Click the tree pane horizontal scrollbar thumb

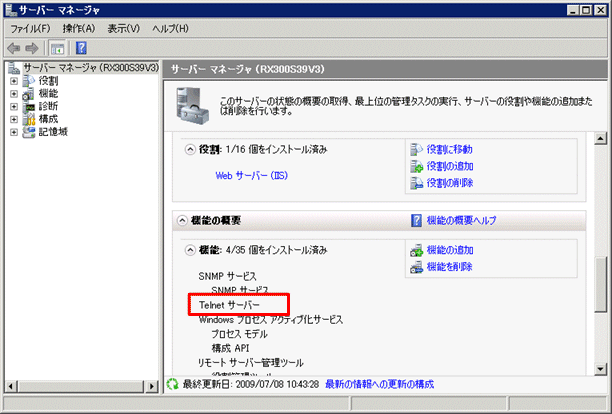point(81,387)
